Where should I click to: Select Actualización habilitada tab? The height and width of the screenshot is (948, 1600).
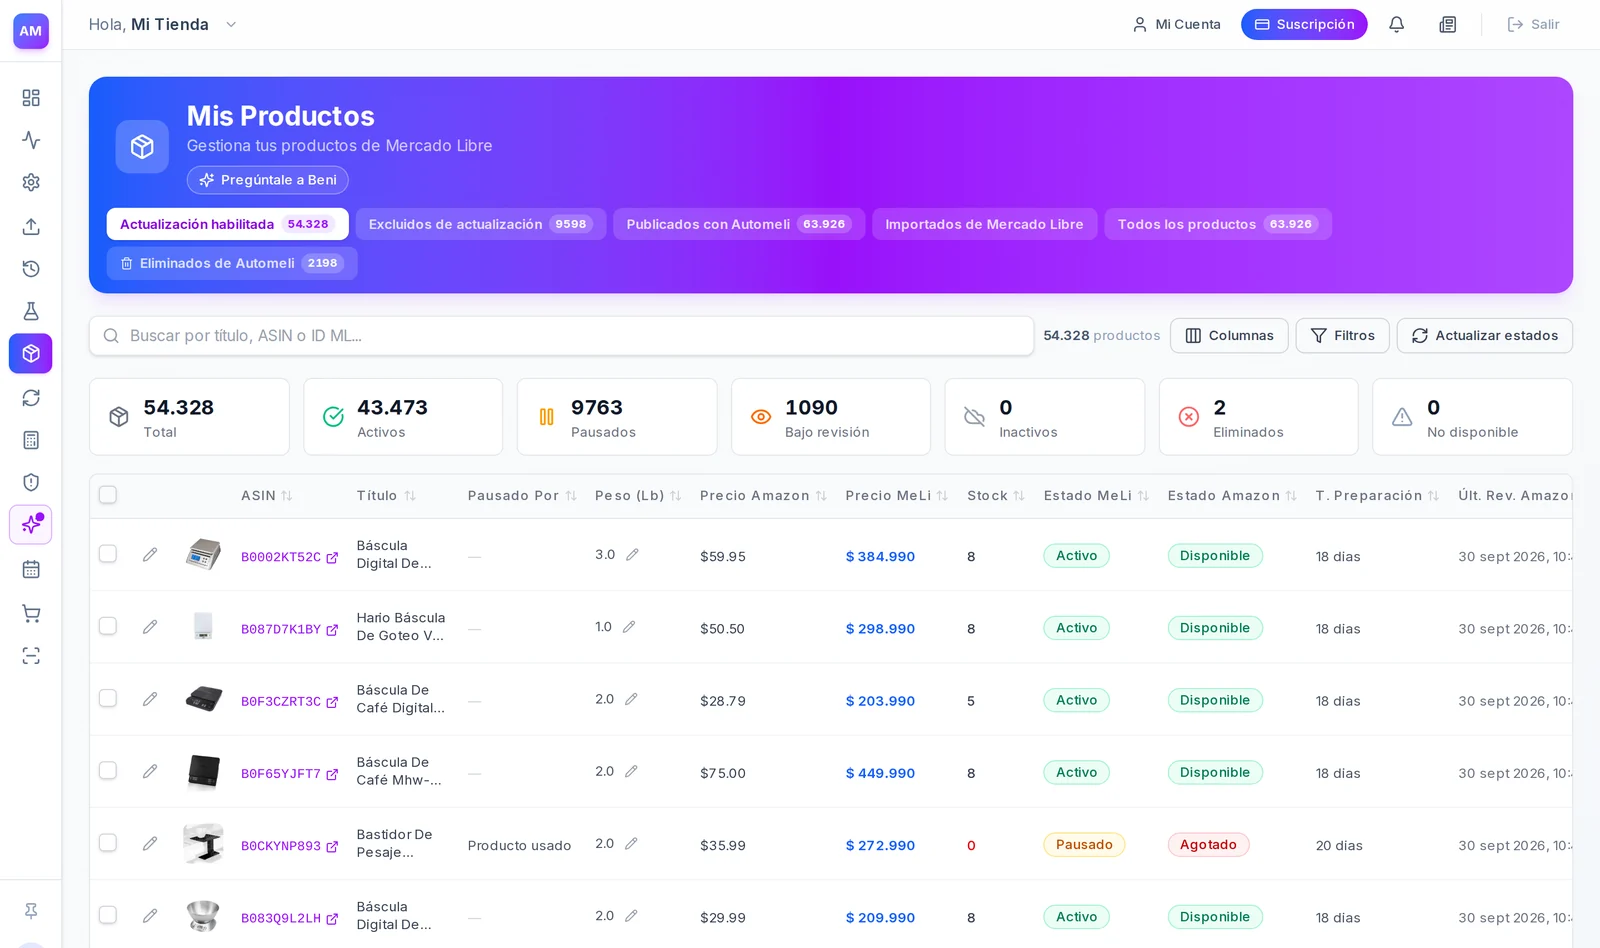click(228, 224)
